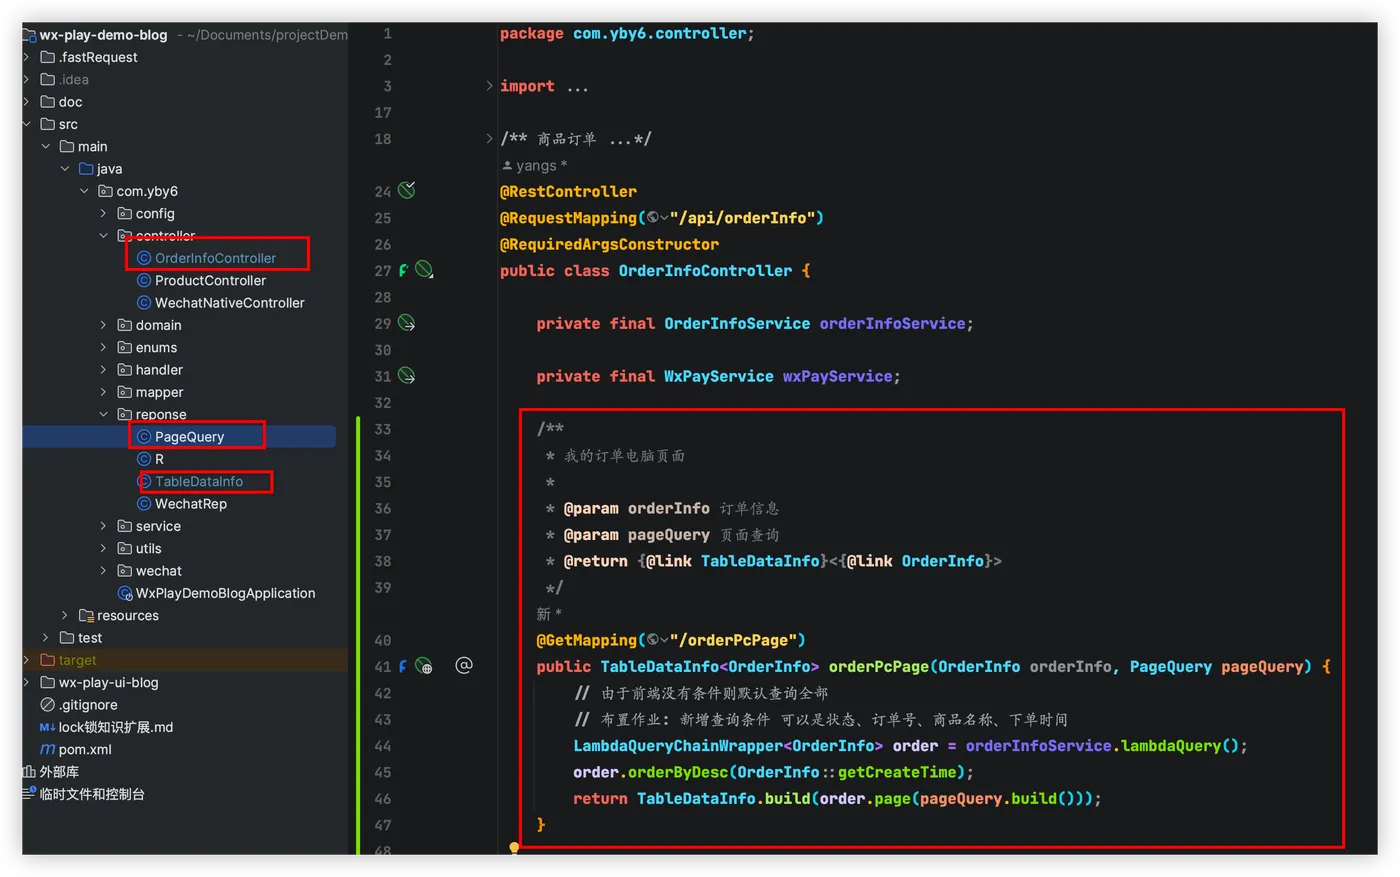Click the "/api/orderInfo" path string
1400x877 pixels.
pos(742,218)
